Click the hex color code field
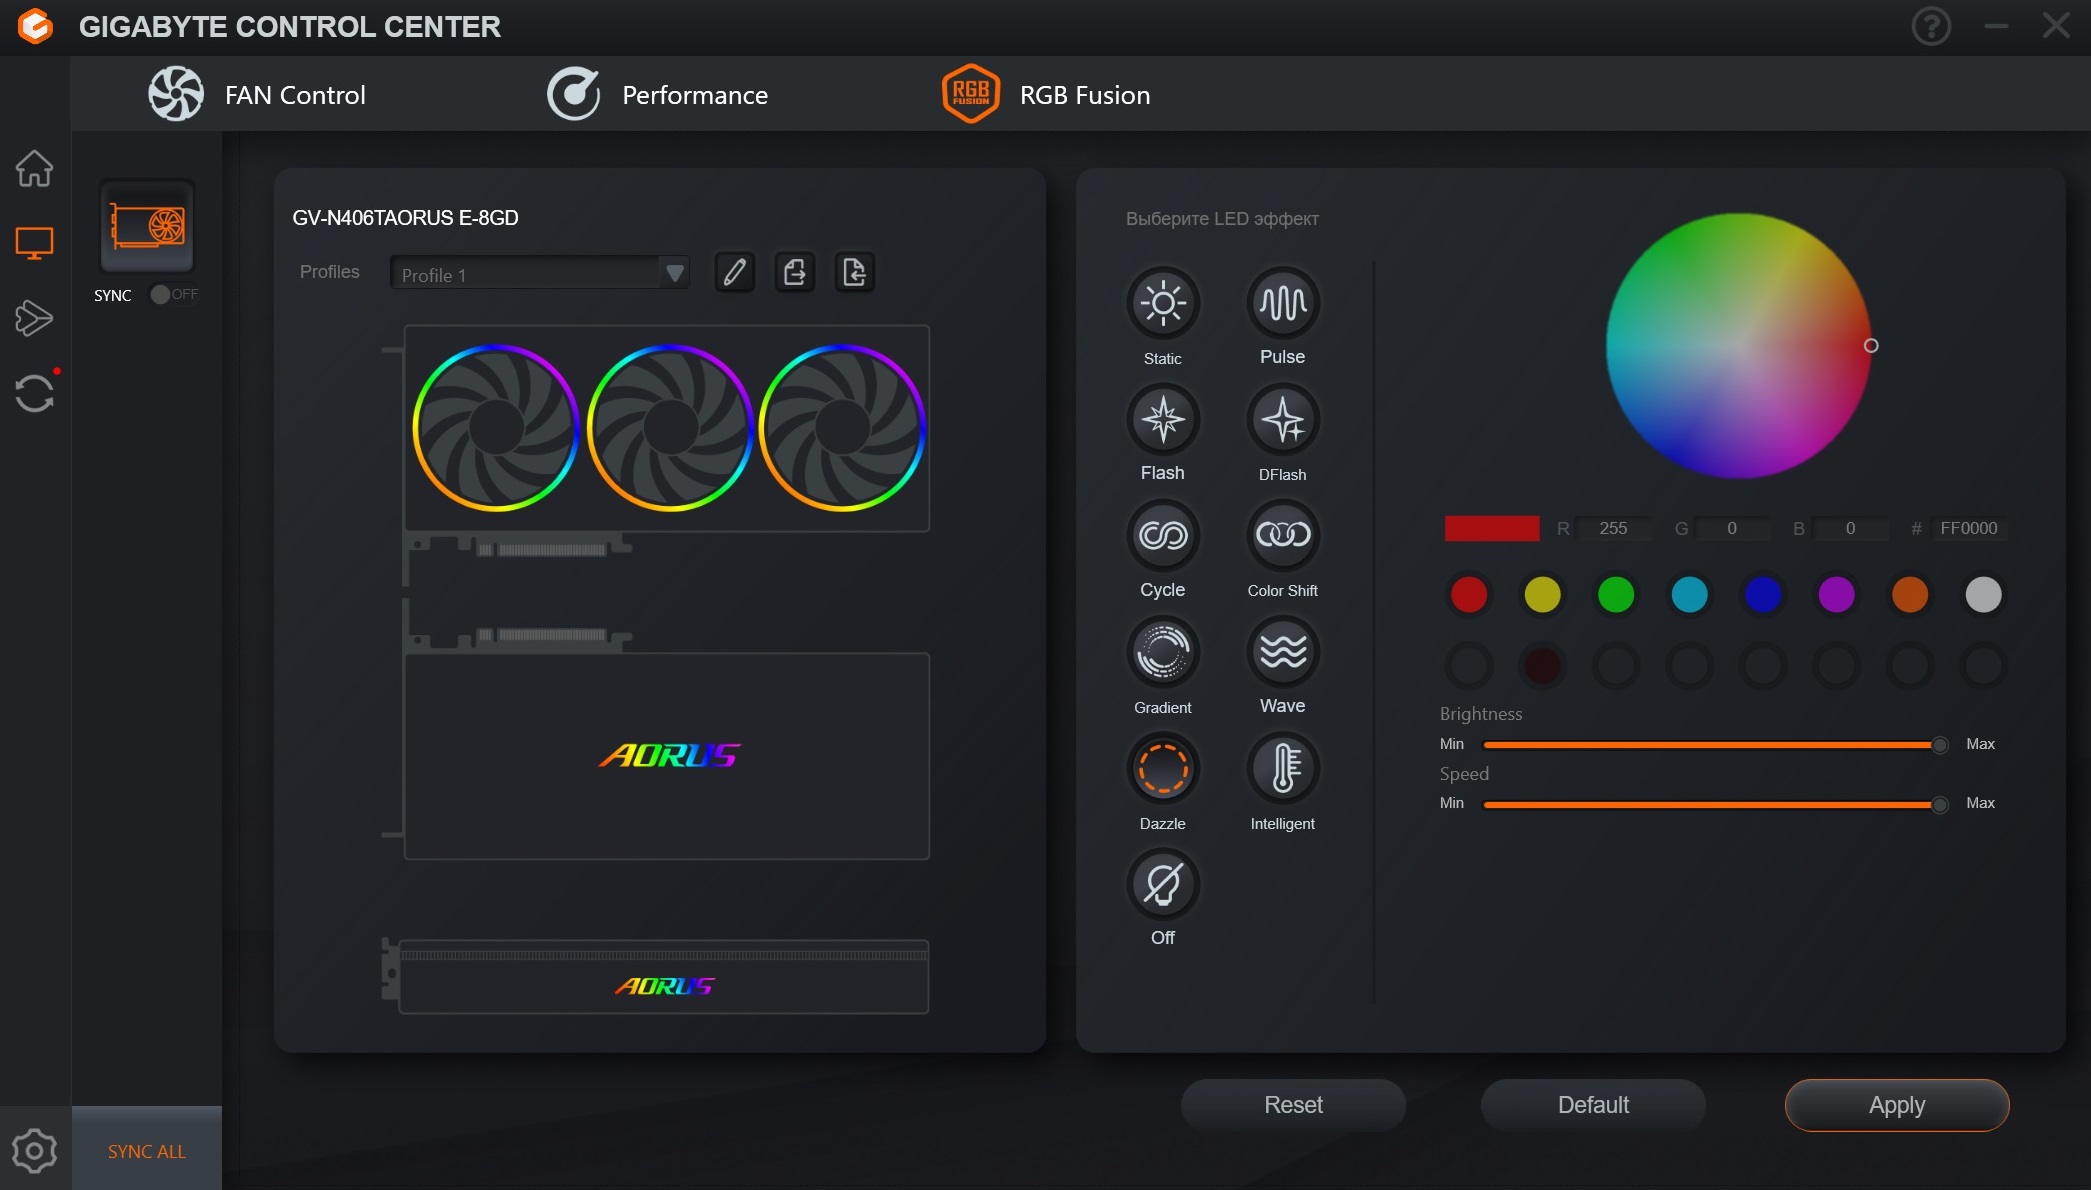The image size is (2091, 1190). (1967, 528)
